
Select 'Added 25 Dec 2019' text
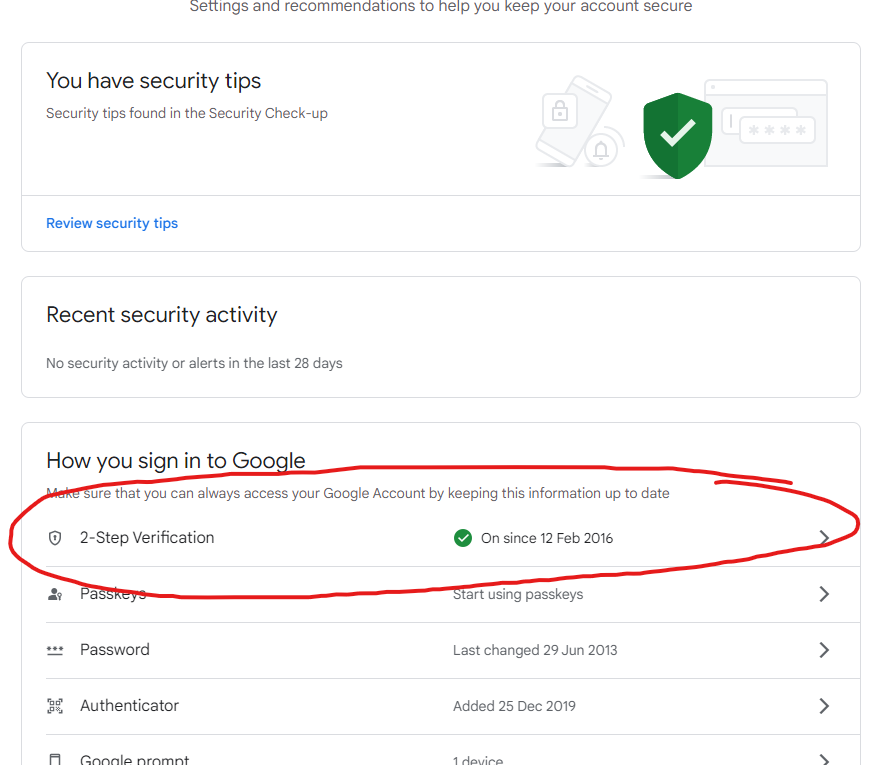tap(514, 706)
